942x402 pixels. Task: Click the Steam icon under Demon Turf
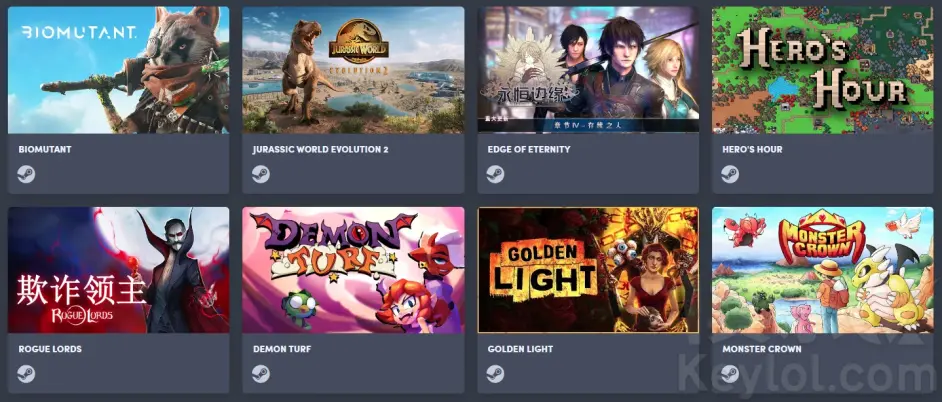coord(261,374)
